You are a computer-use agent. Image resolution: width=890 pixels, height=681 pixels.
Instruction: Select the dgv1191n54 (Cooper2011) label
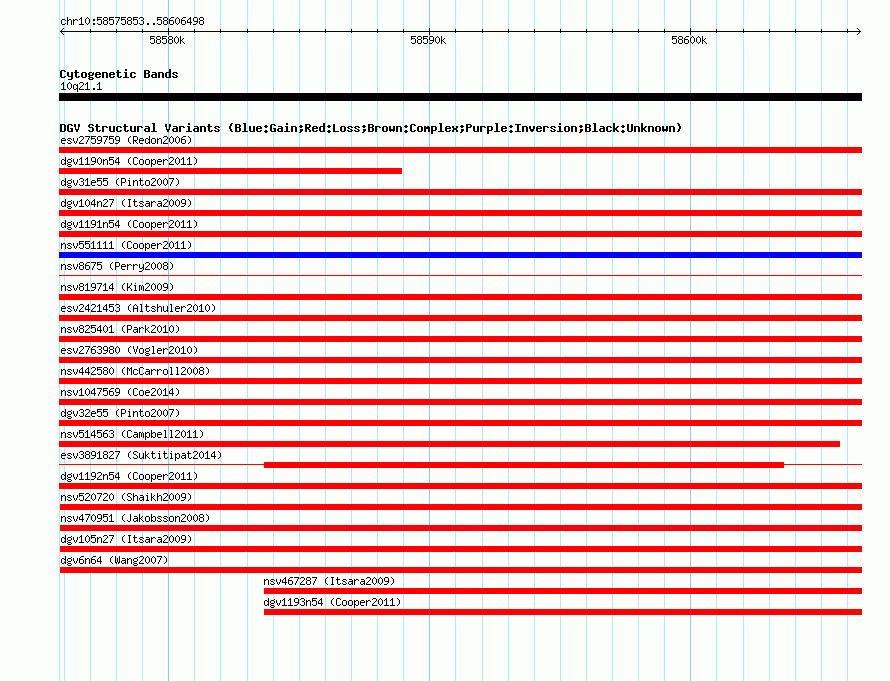[129, 224]
